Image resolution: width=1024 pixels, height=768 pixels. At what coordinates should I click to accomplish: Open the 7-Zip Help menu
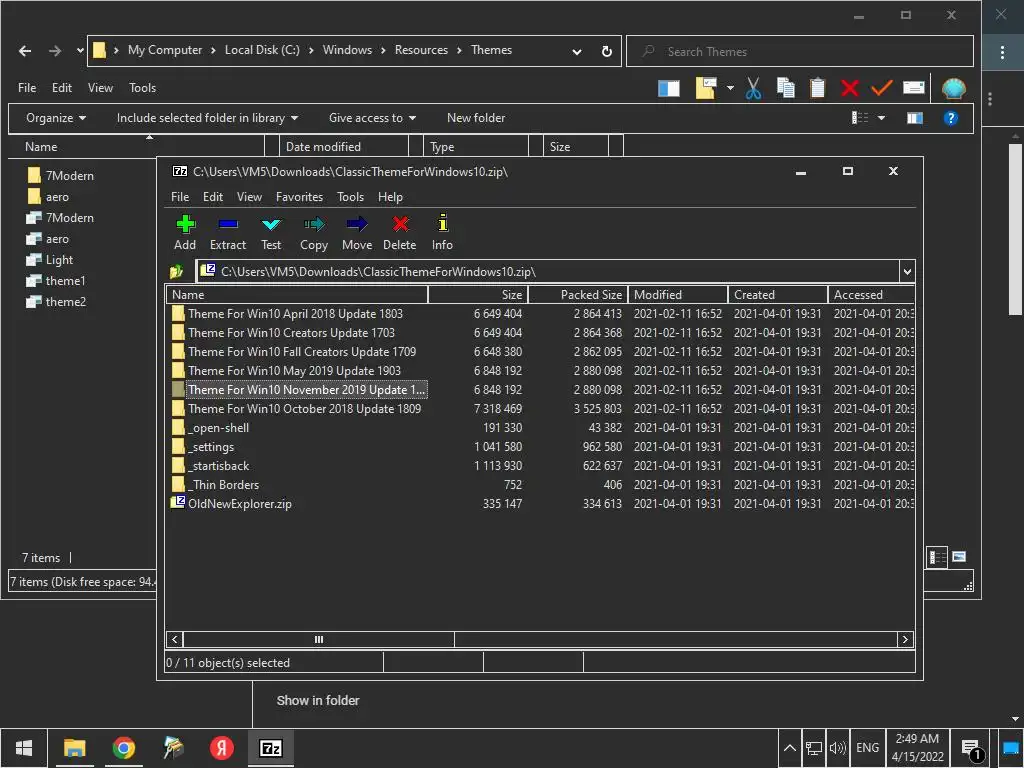pos(390,197)
